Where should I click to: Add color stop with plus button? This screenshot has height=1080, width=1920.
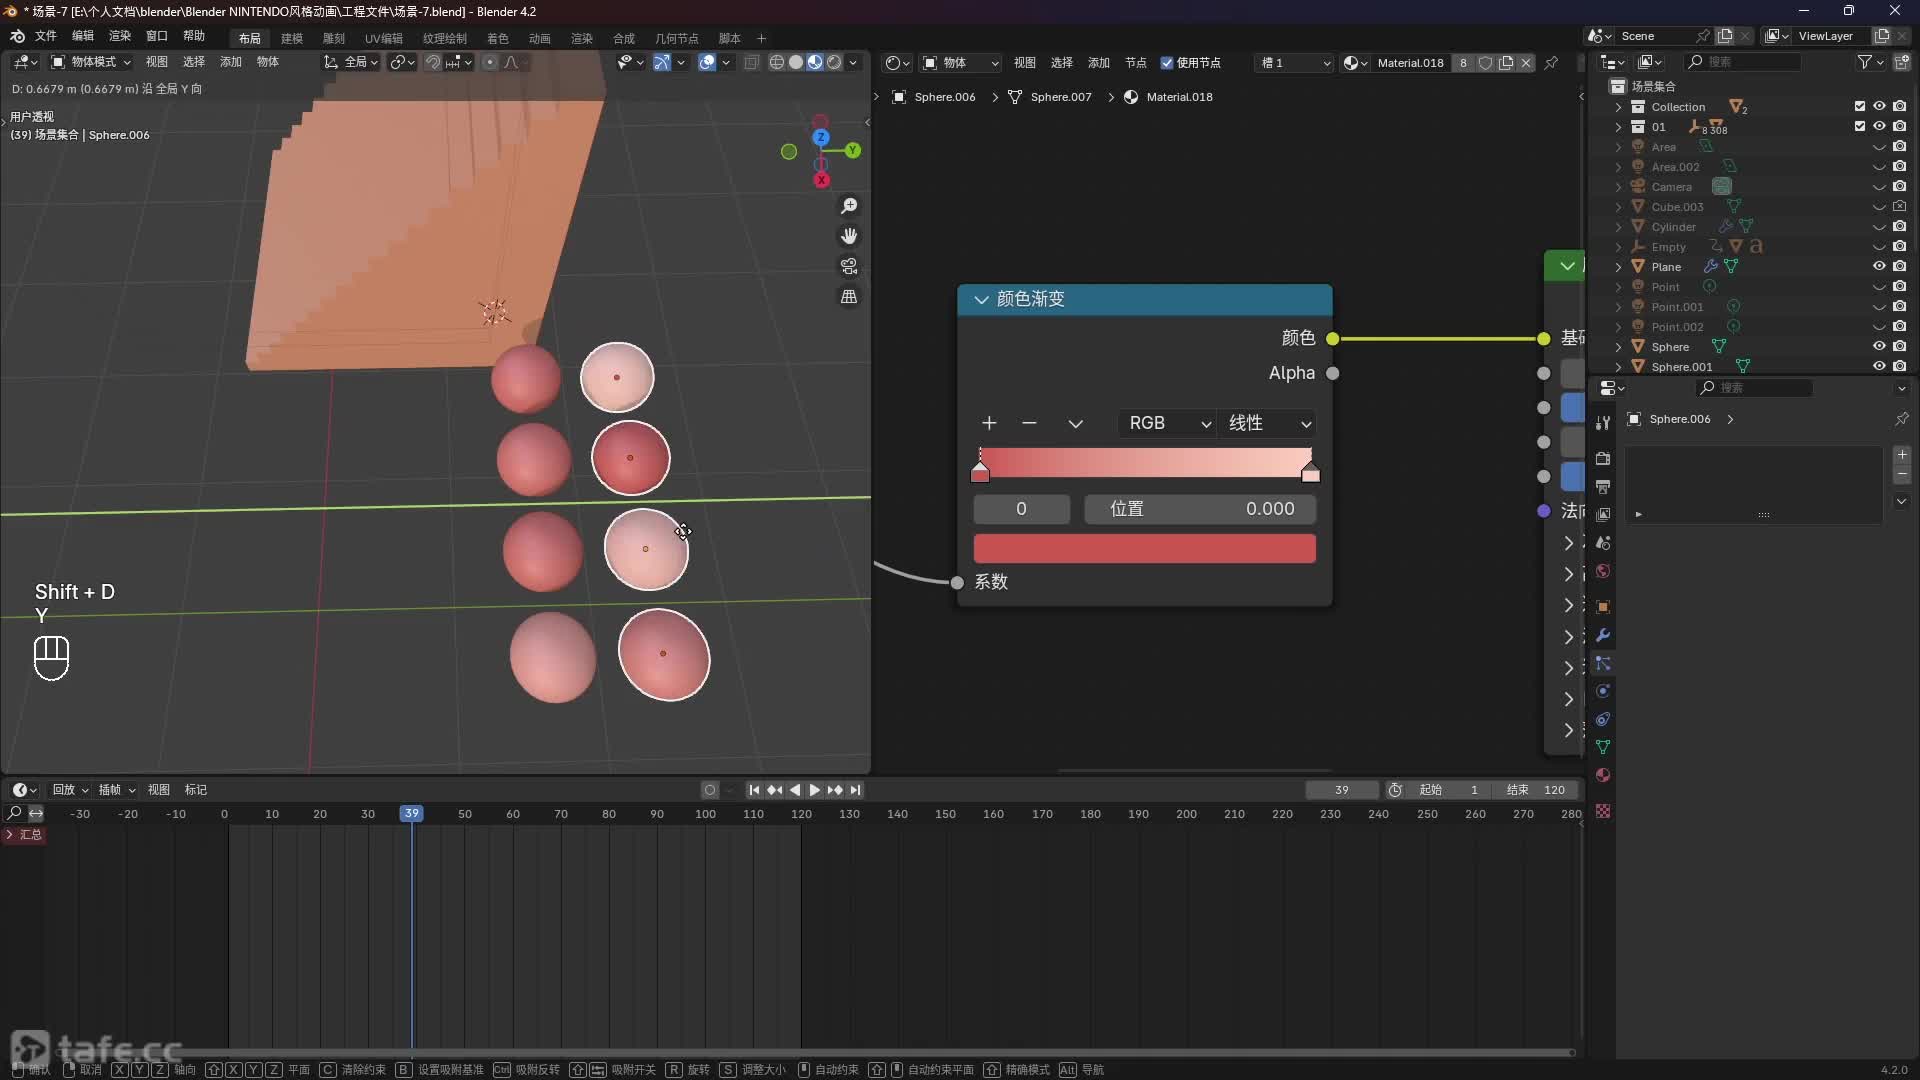click(989, 423)
